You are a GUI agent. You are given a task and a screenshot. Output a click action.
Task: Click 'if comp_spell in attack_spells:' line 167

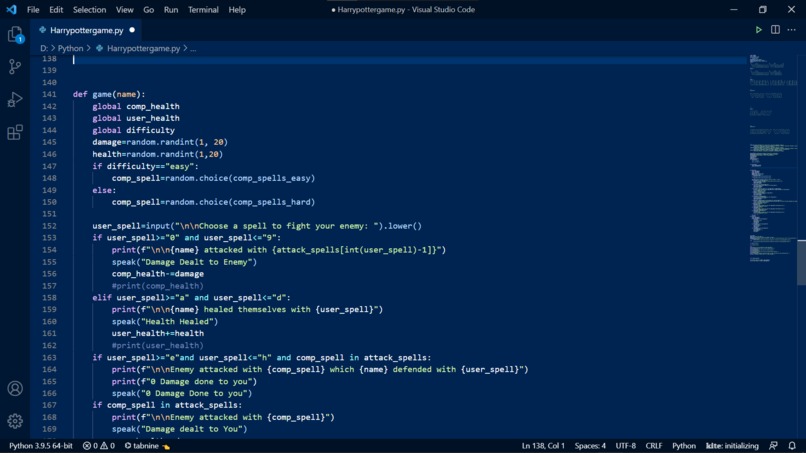167,405
